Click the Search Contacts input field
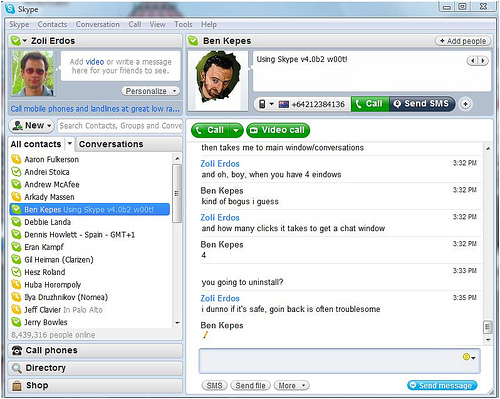 pos(120,126)
